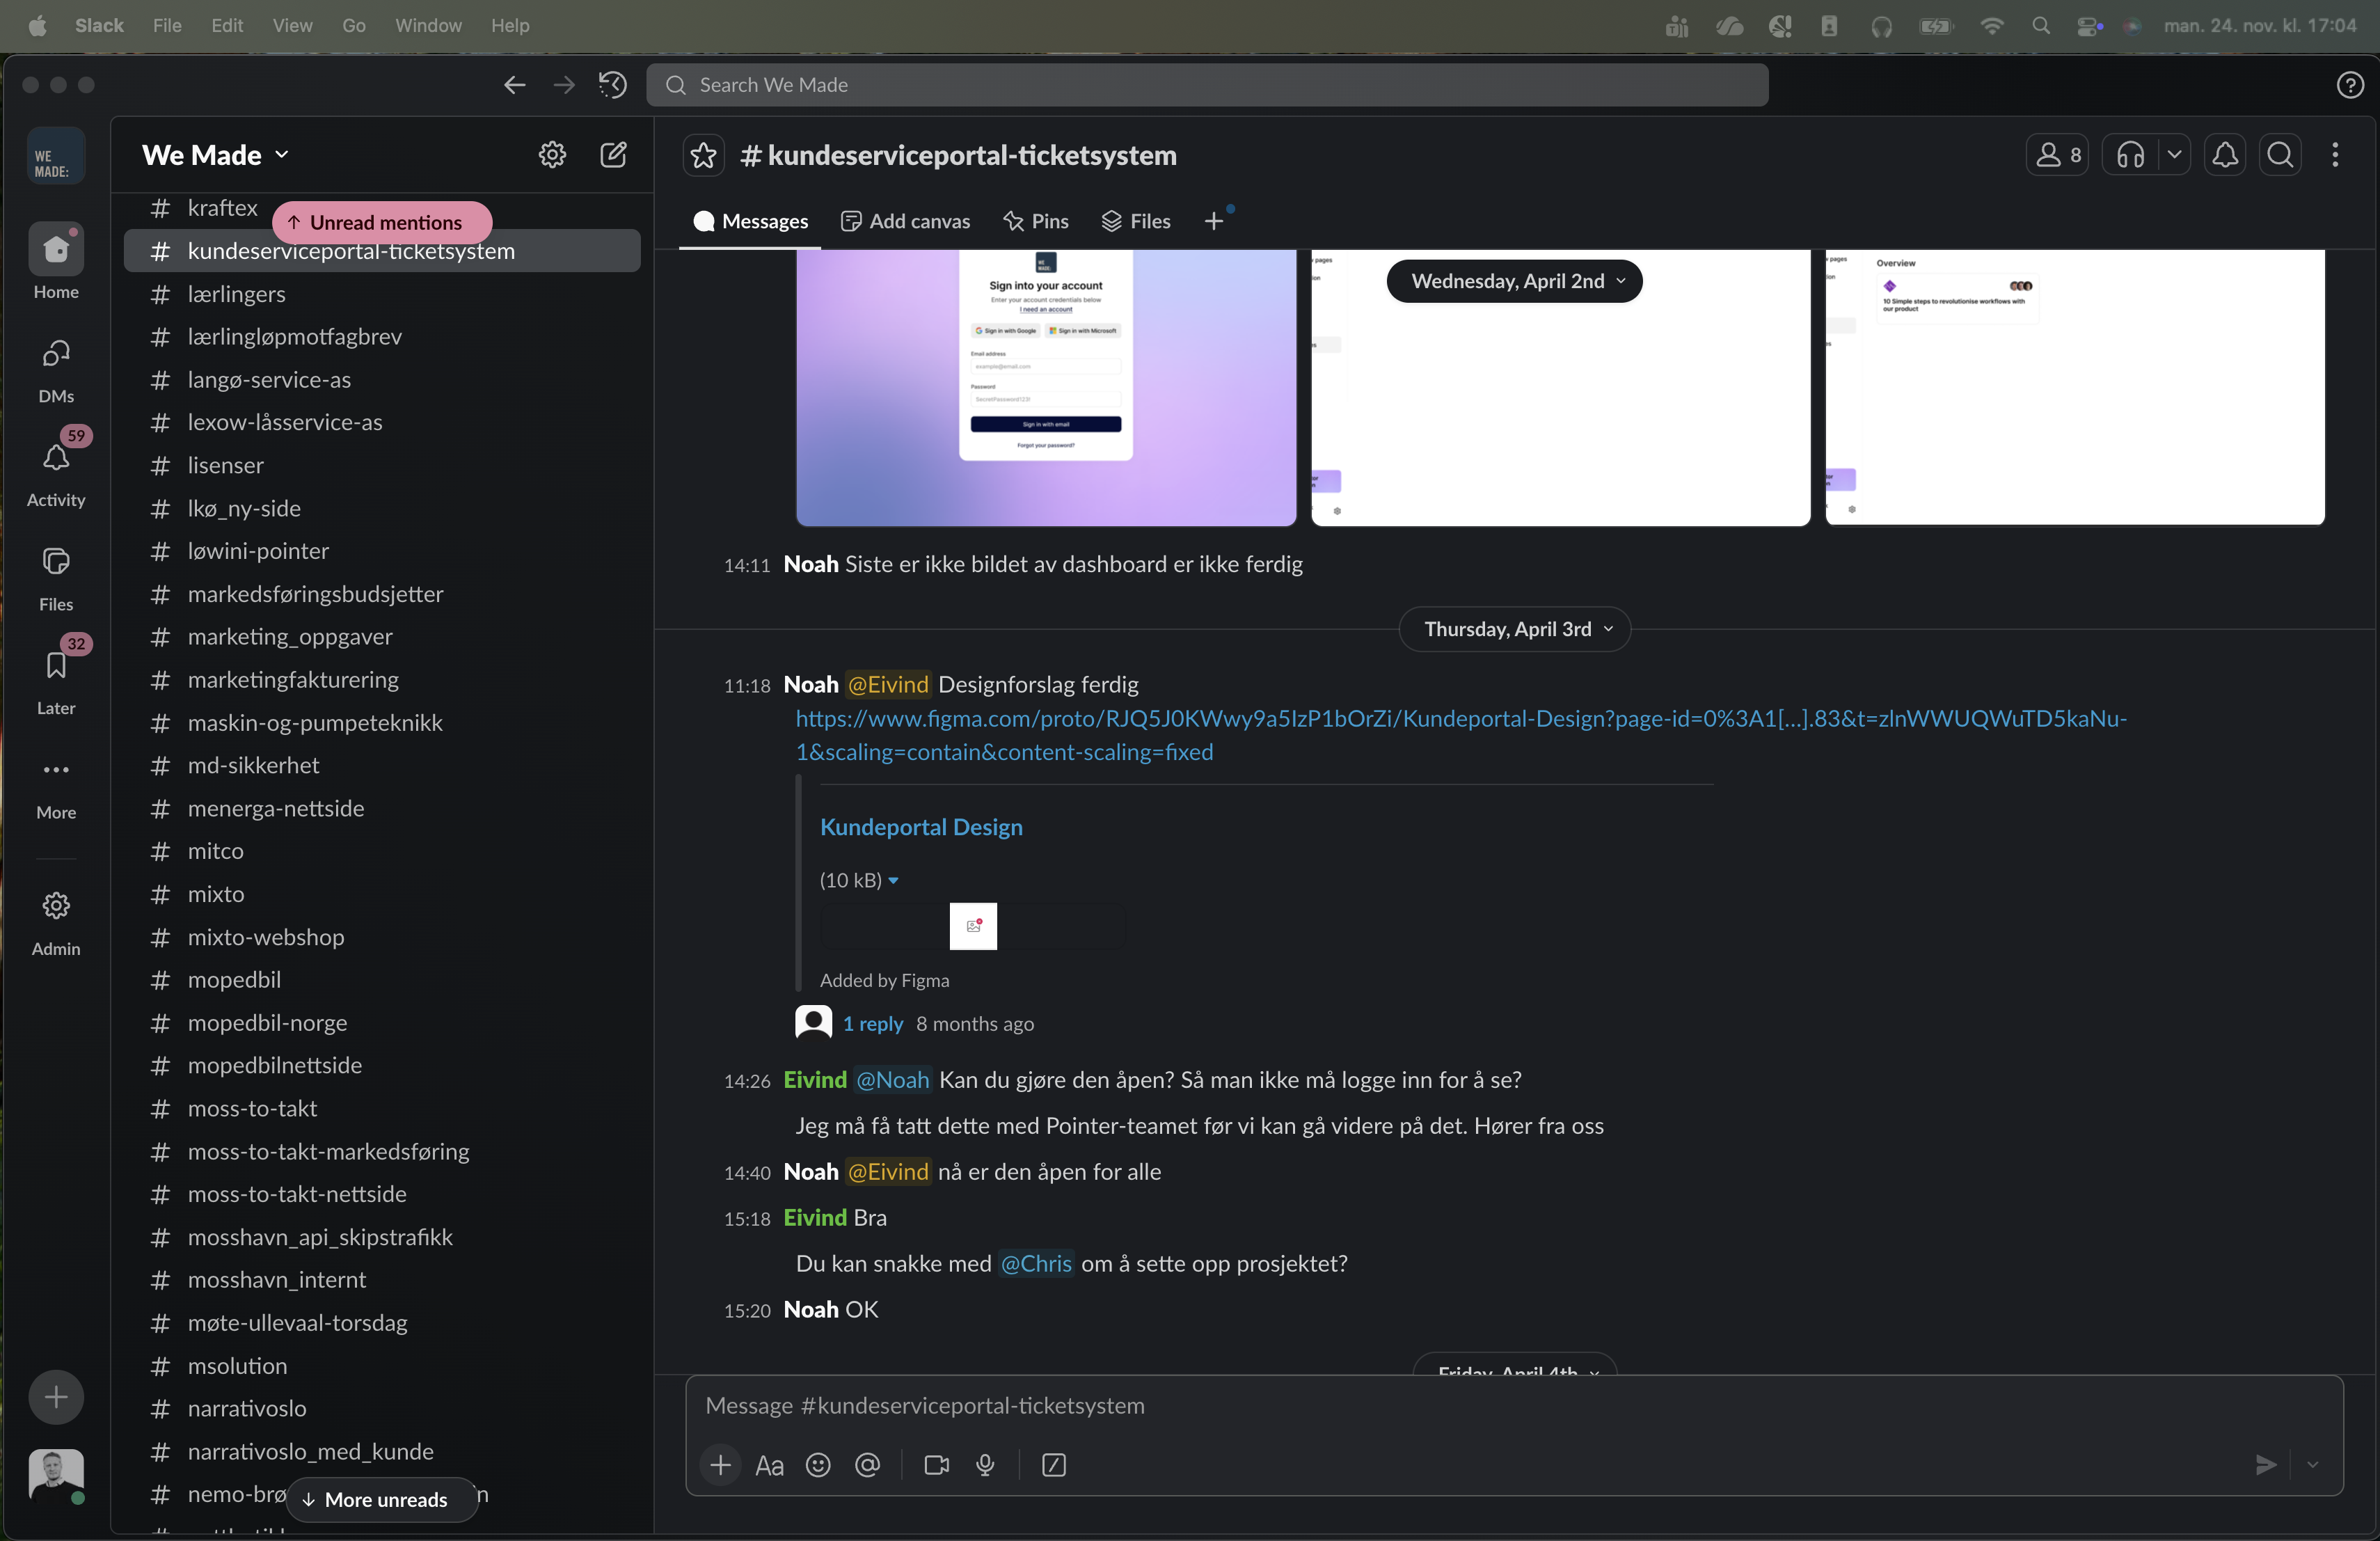Open the history clock icon
Viewport: 2380px width, 1541px height.
612,85
